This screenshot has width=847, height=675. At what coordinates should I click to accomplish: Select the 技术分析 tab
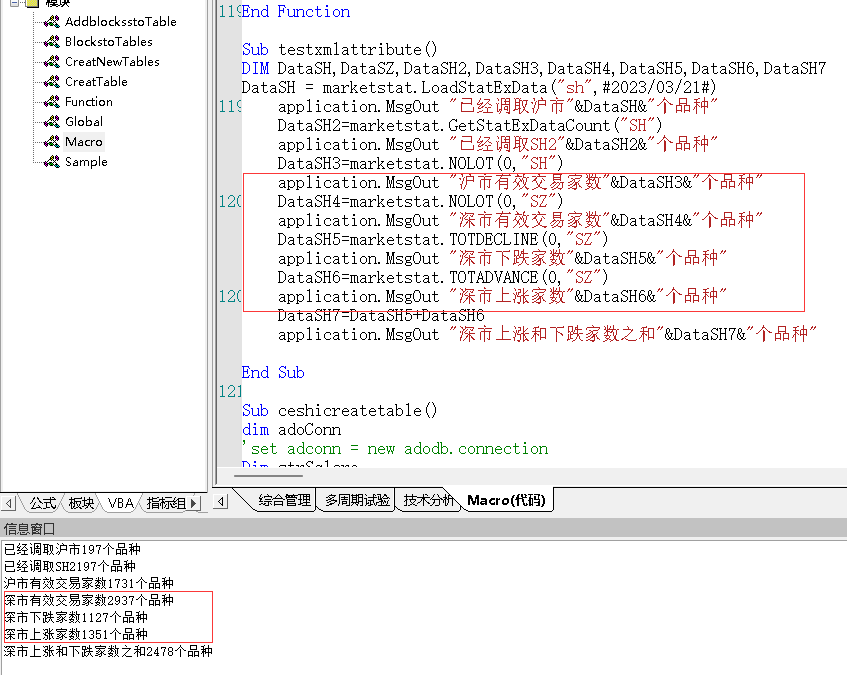(x=429, y=500)
